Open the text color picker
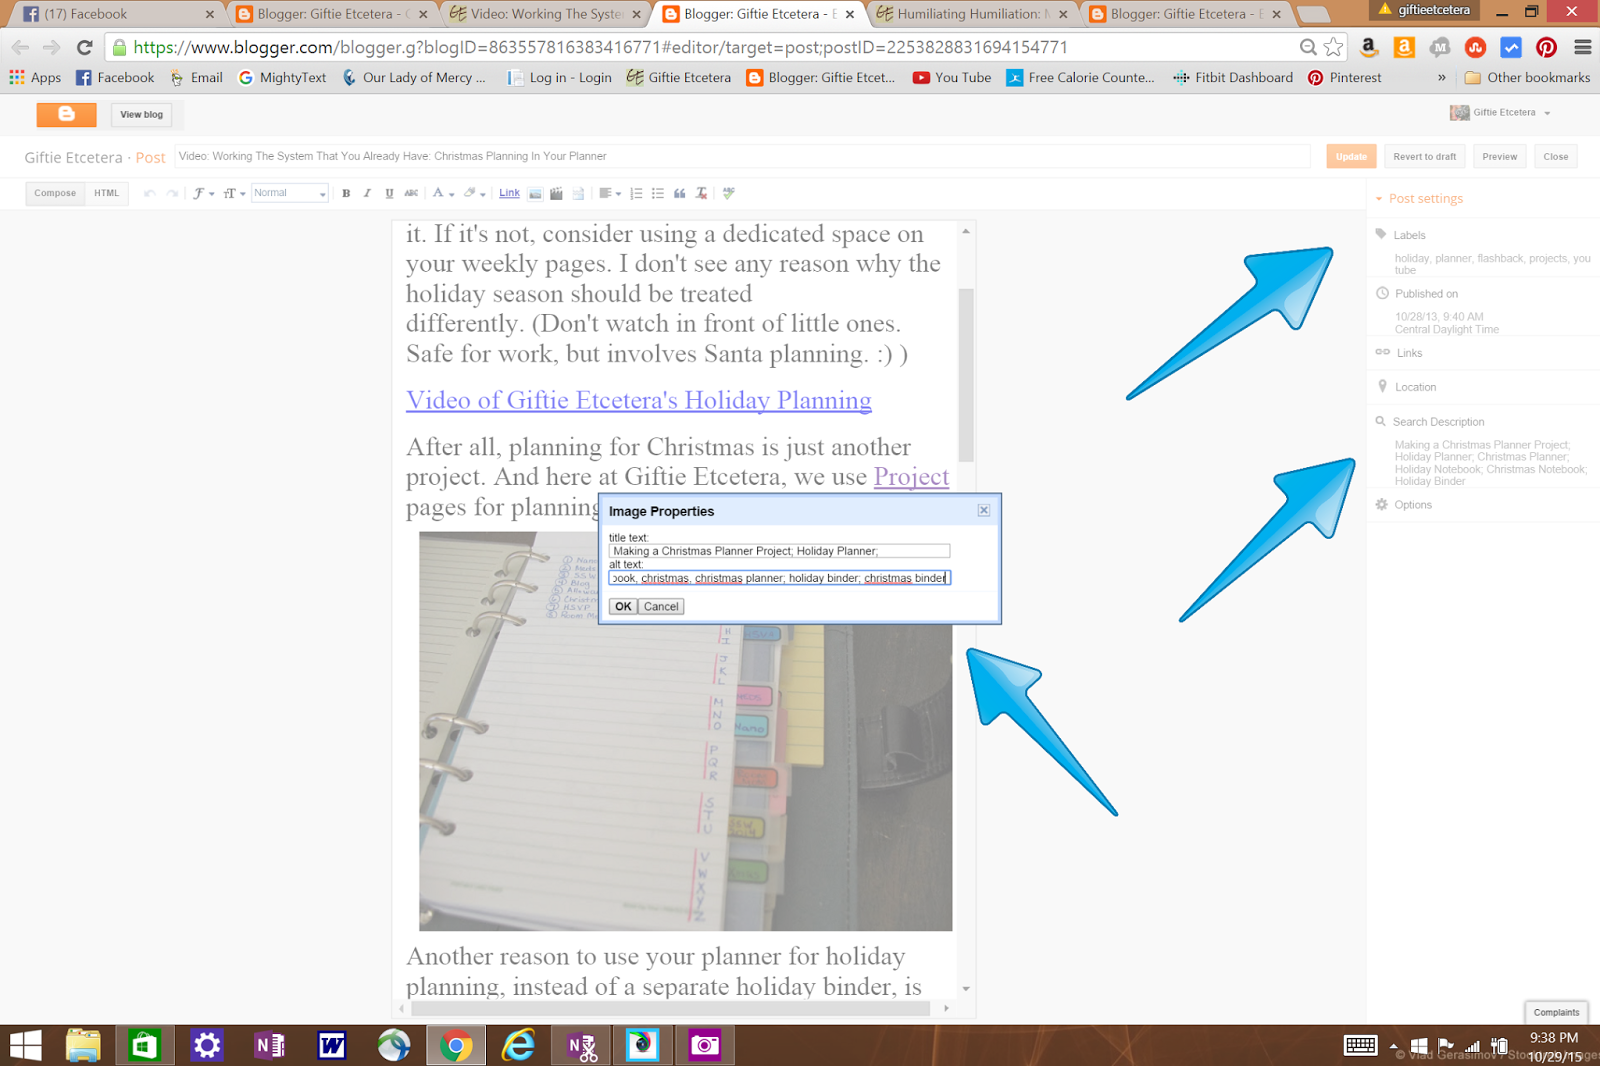The width and height of the screenshot is (1600, 1066). click(x=443, y=193)
